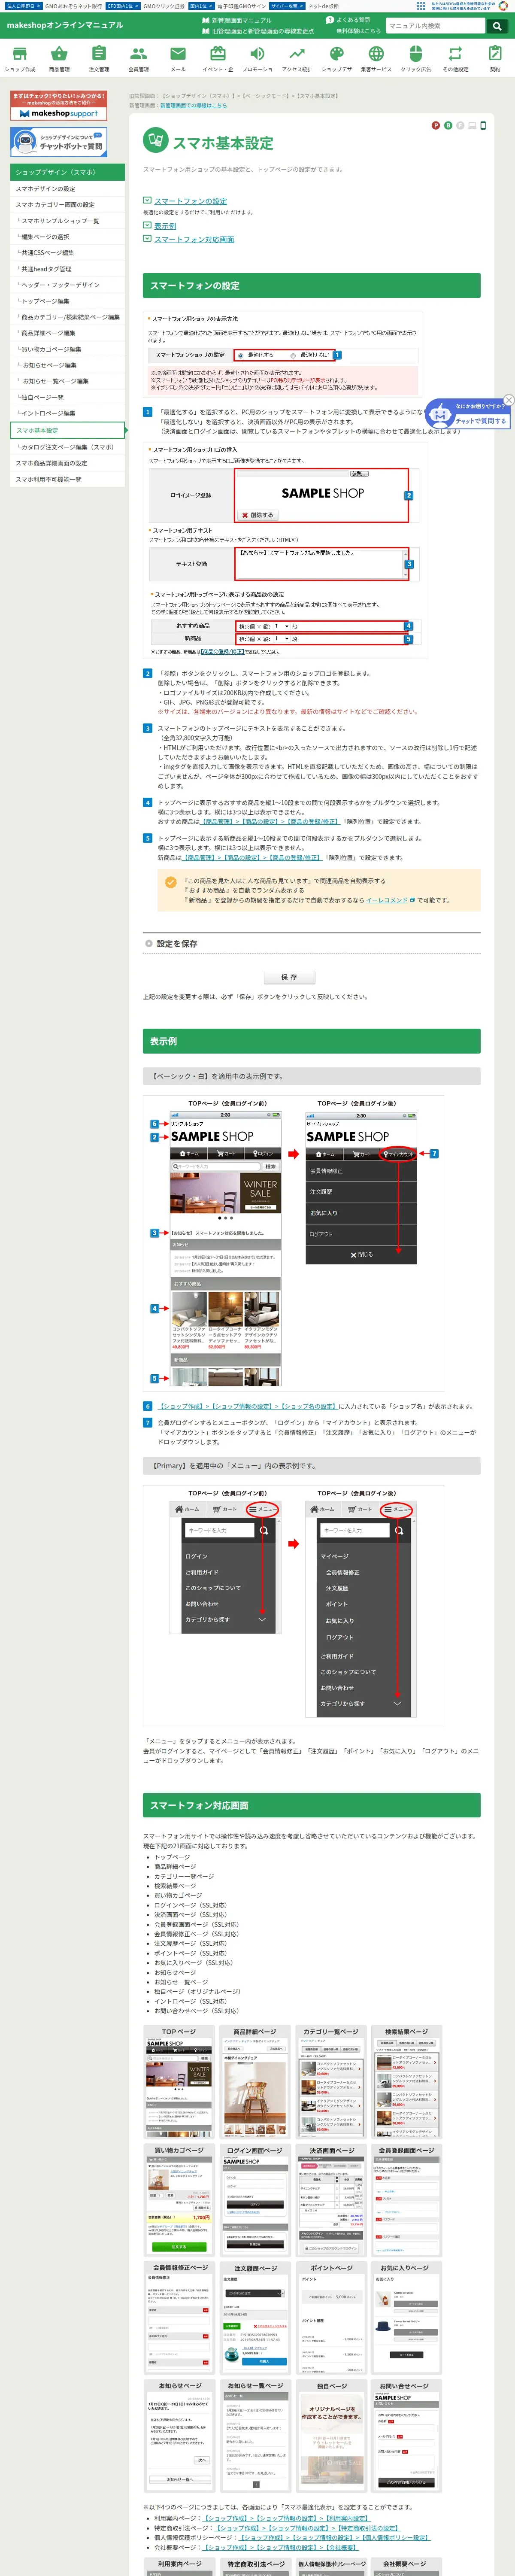Viewport: 515px width, 2576px height.
Task: Click the 商品詳細ページ sample thumbnail
Action: tap(255, 2082)
